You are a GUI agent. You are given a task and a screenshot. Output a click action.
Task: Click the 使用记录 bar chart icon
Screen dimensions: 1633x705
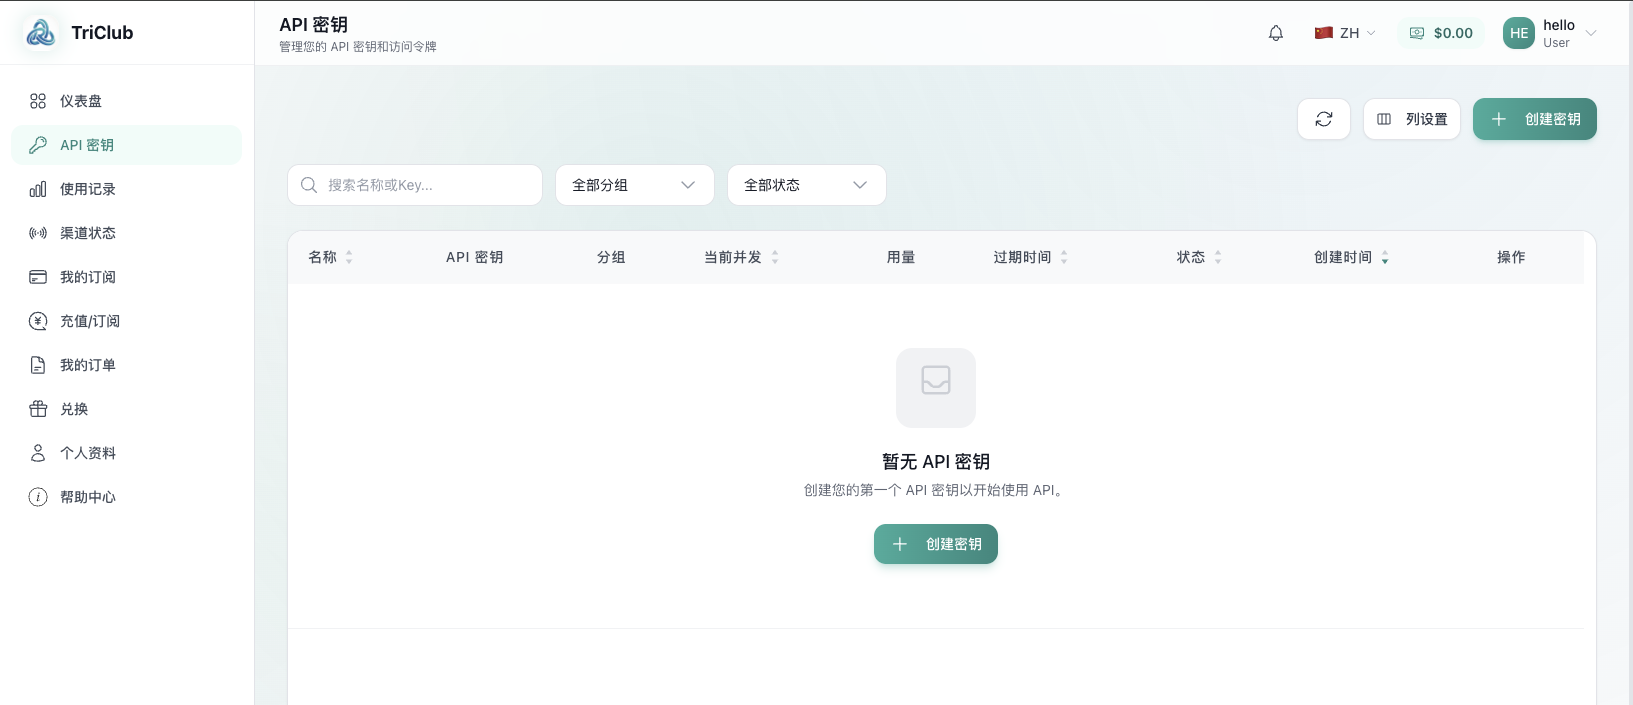(x=38, y=189)
